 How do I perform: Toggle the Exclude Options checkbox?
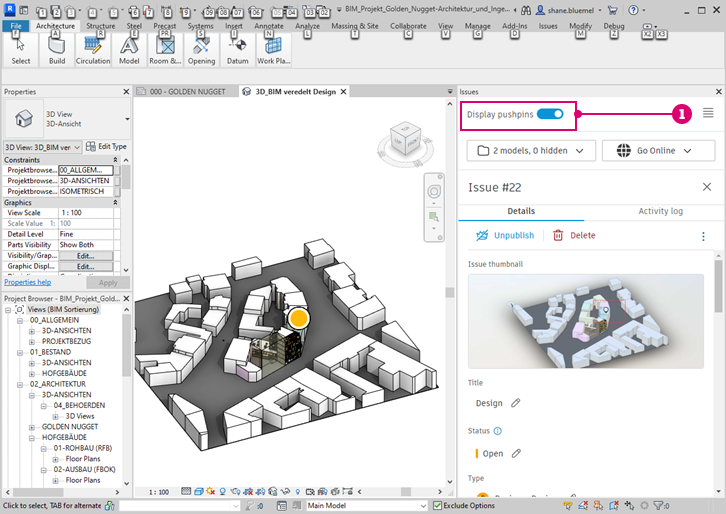click(437, 506)
